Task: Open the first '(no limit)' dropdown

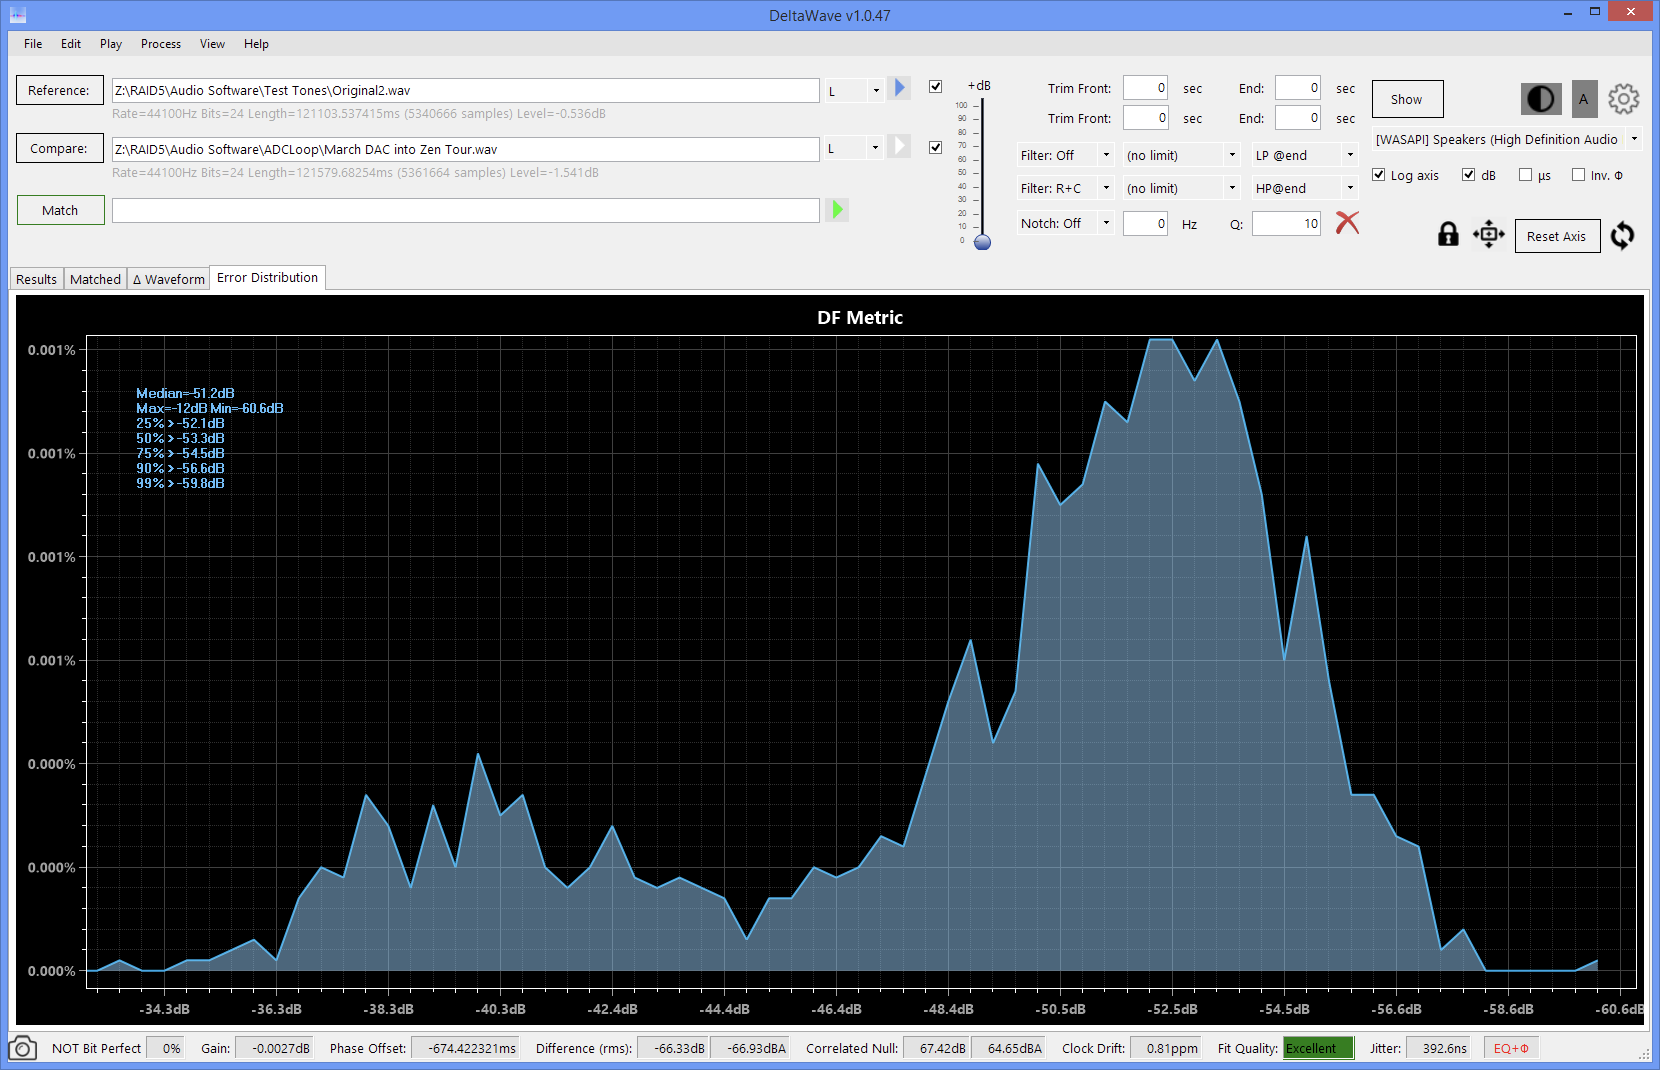Action: 1181,155
